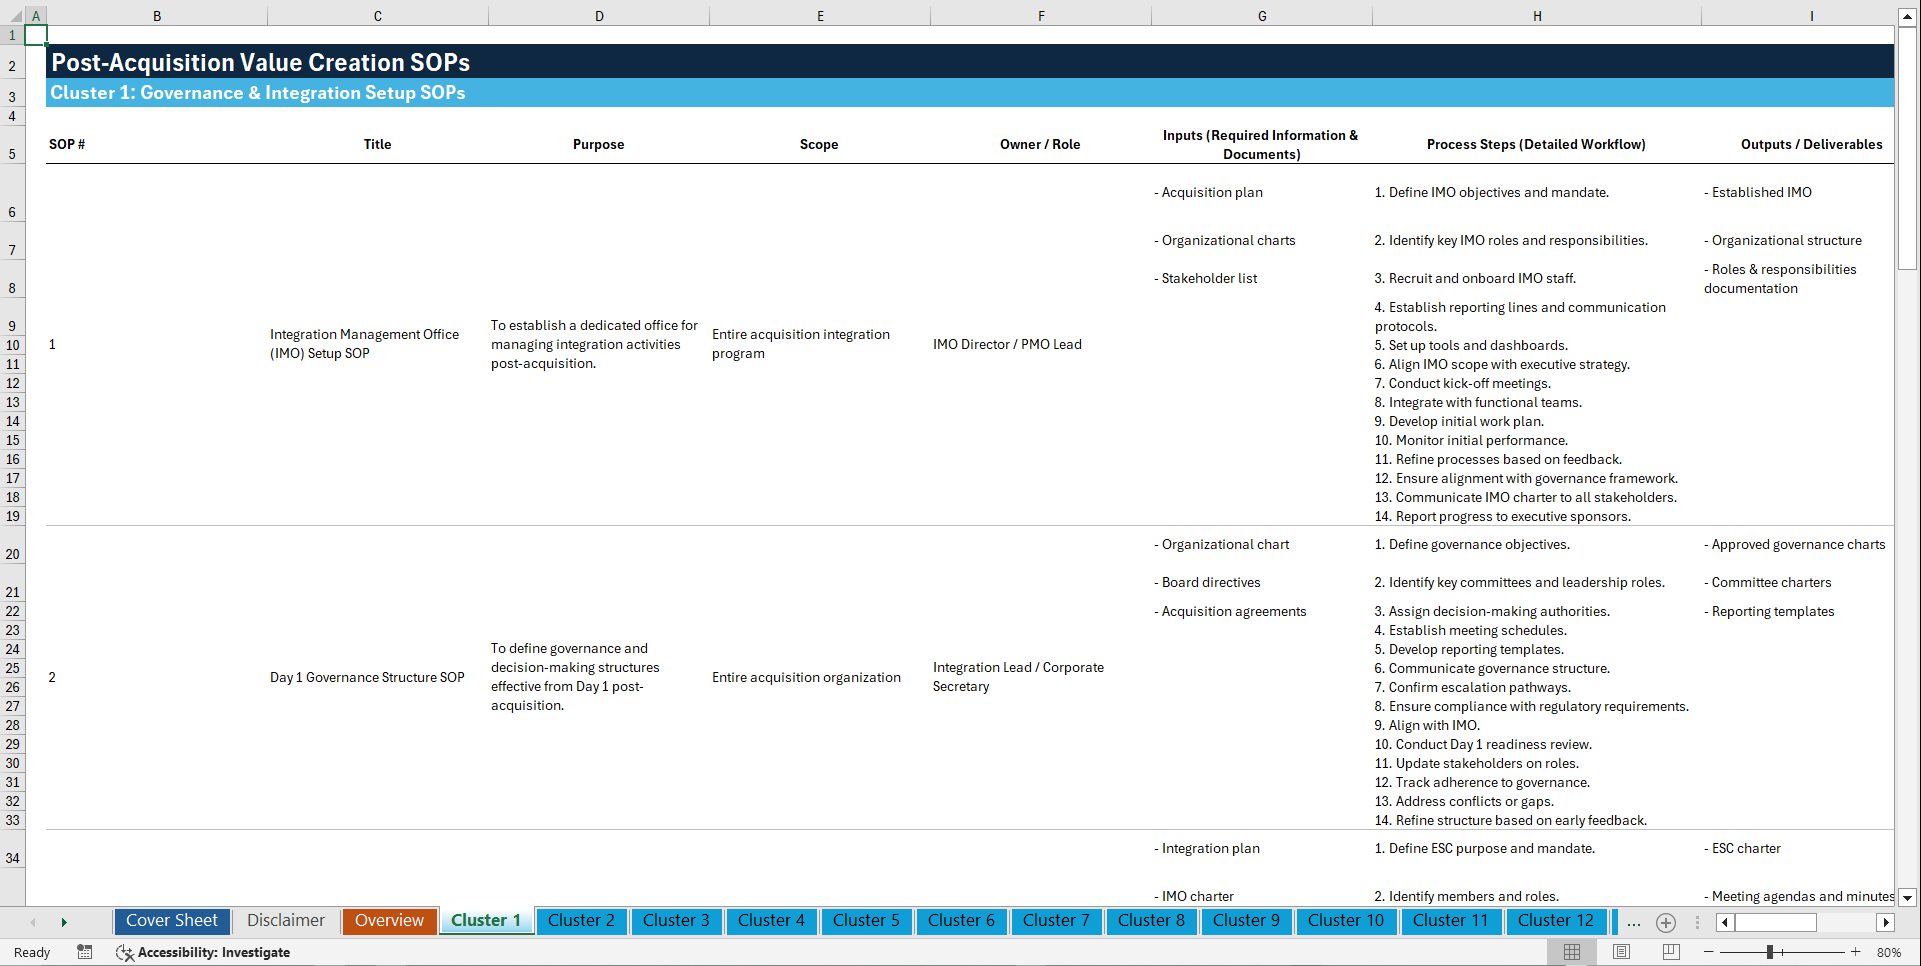The height and width of the screenshot is (966, 1921).
Task: Zoom out using the minus icon
Action: coord(1709,952)
